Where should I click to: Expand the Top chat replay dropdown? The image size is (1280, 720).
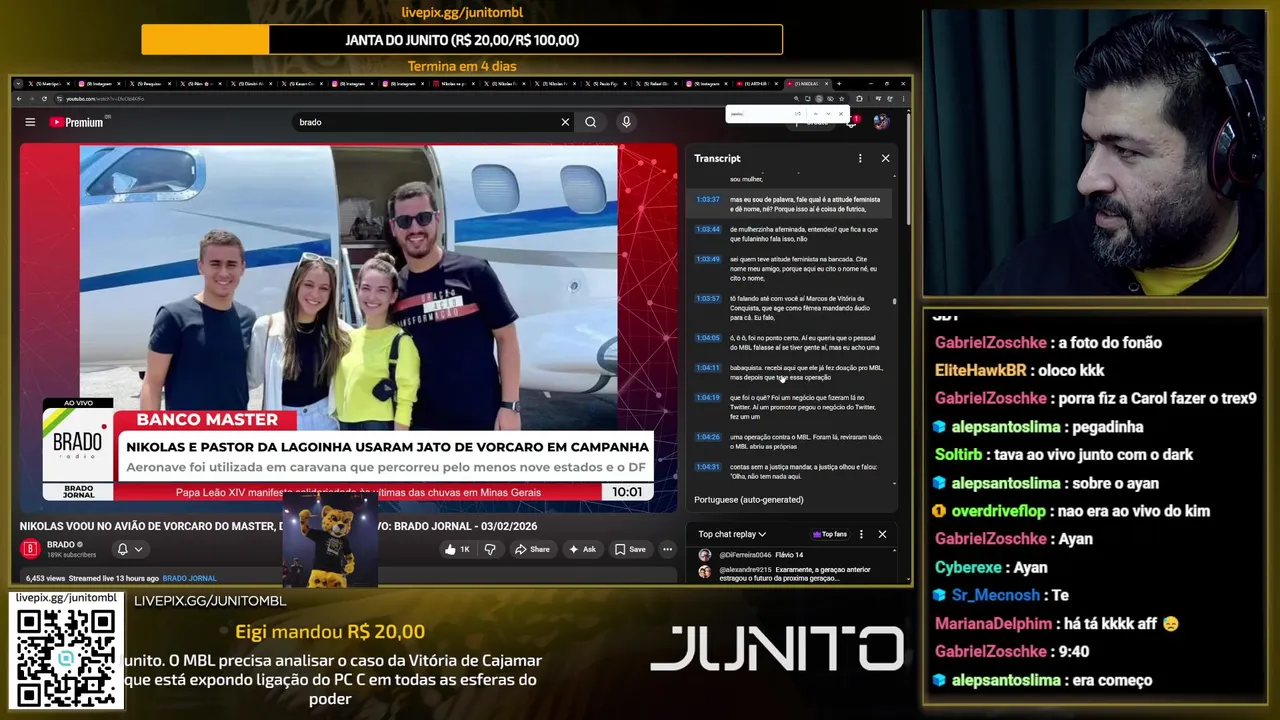point(733,534)
